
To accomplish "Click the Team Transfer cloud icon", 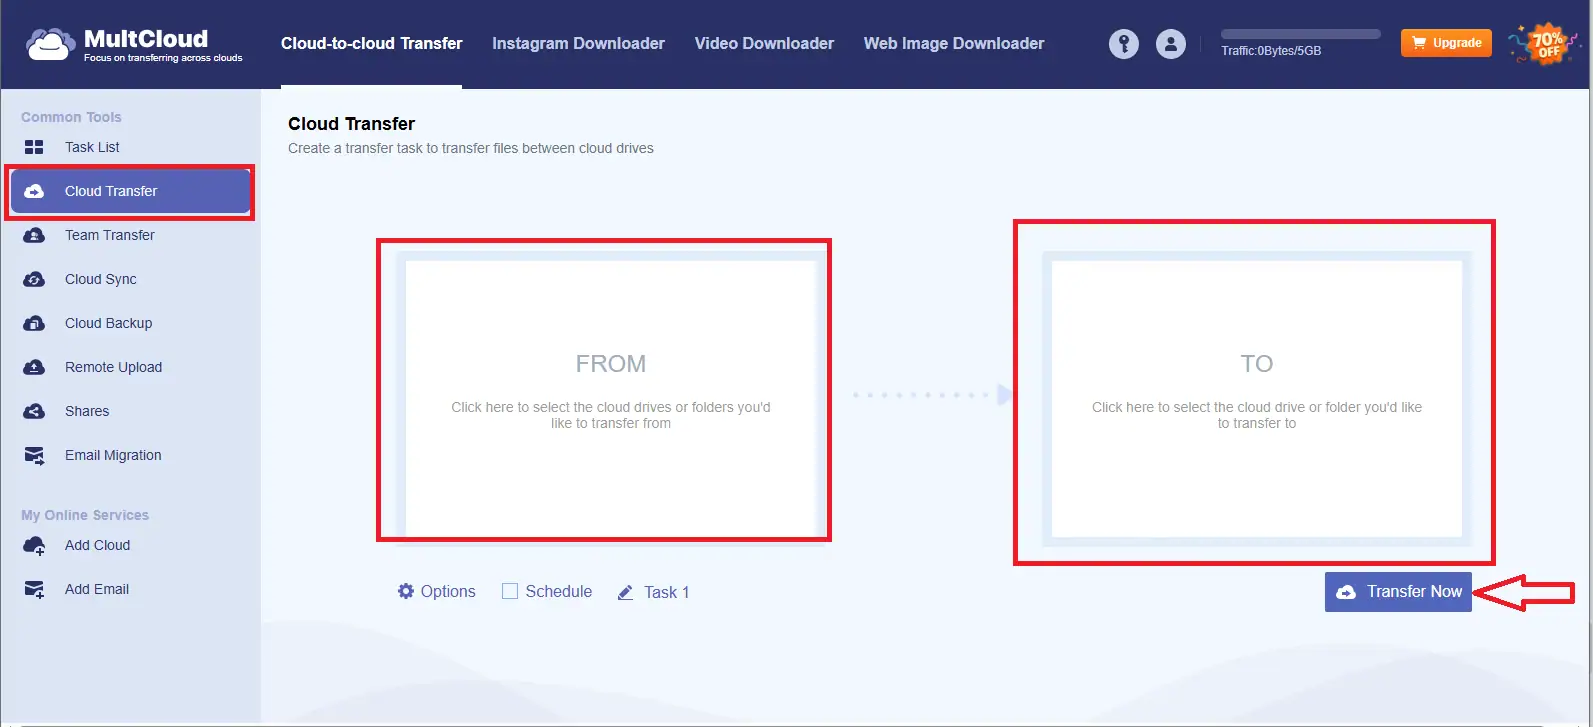I will [34, 235].
